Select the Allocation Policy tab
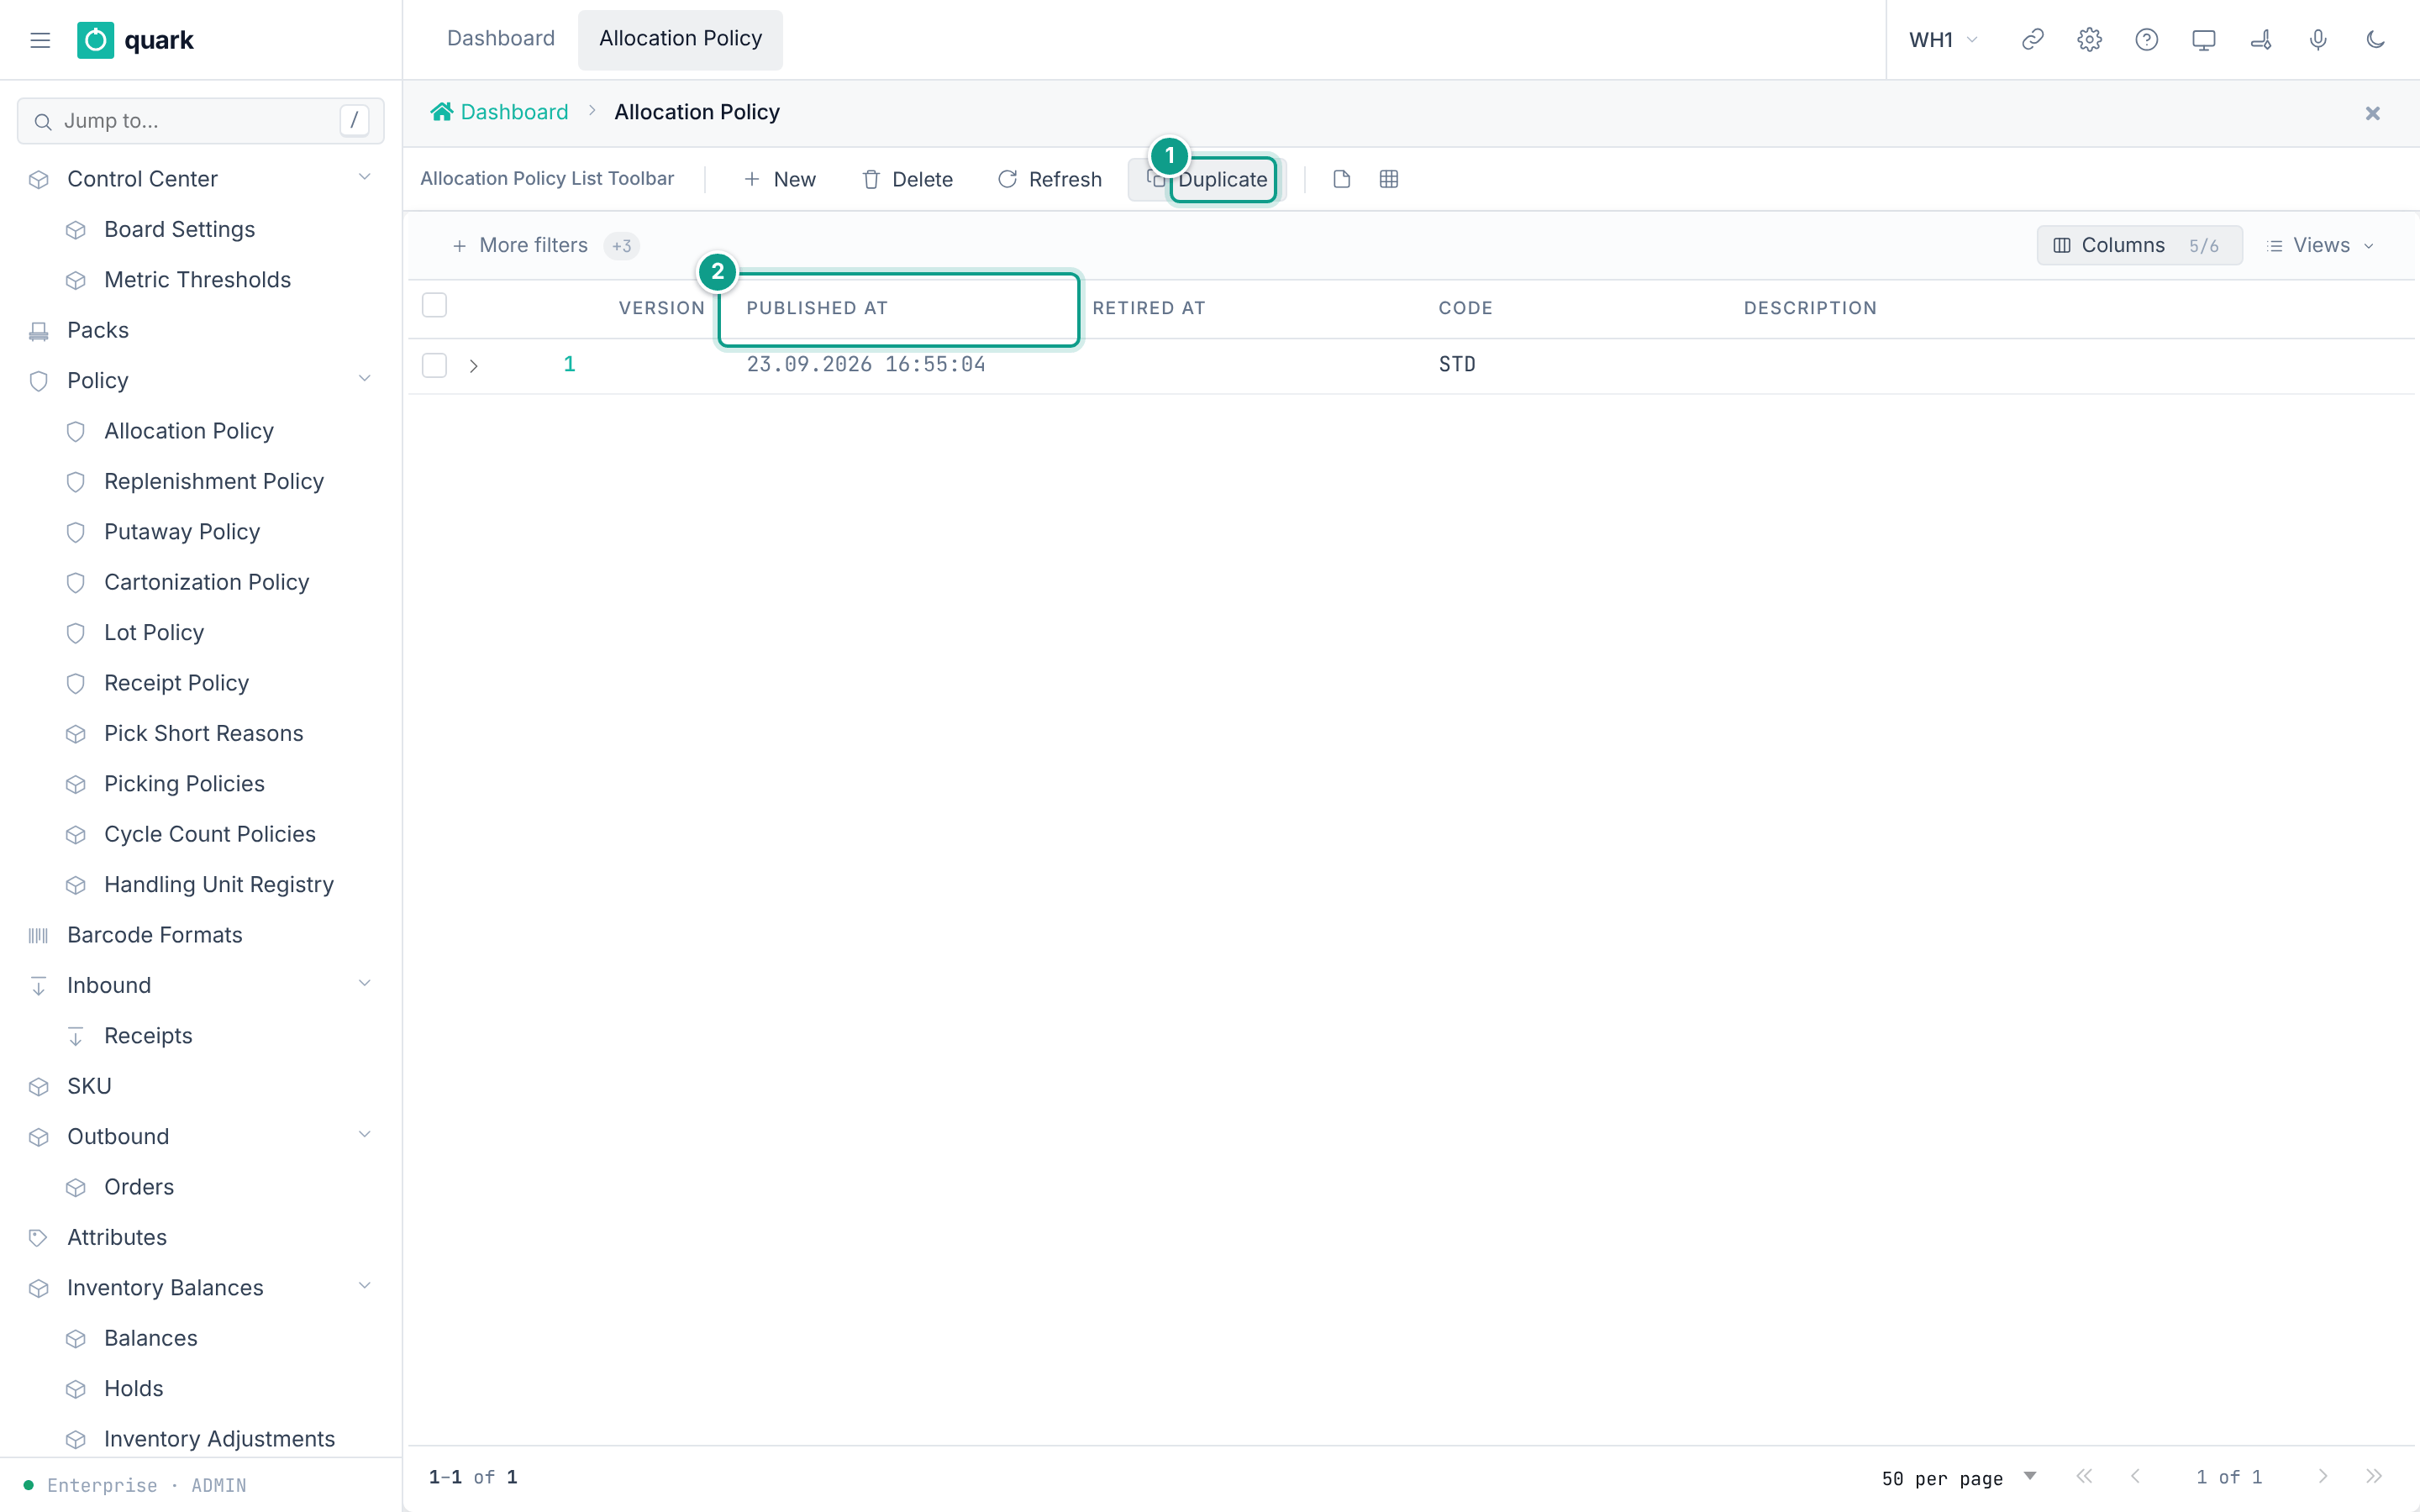The image size is (2420, 1512). tap(680, 39)
